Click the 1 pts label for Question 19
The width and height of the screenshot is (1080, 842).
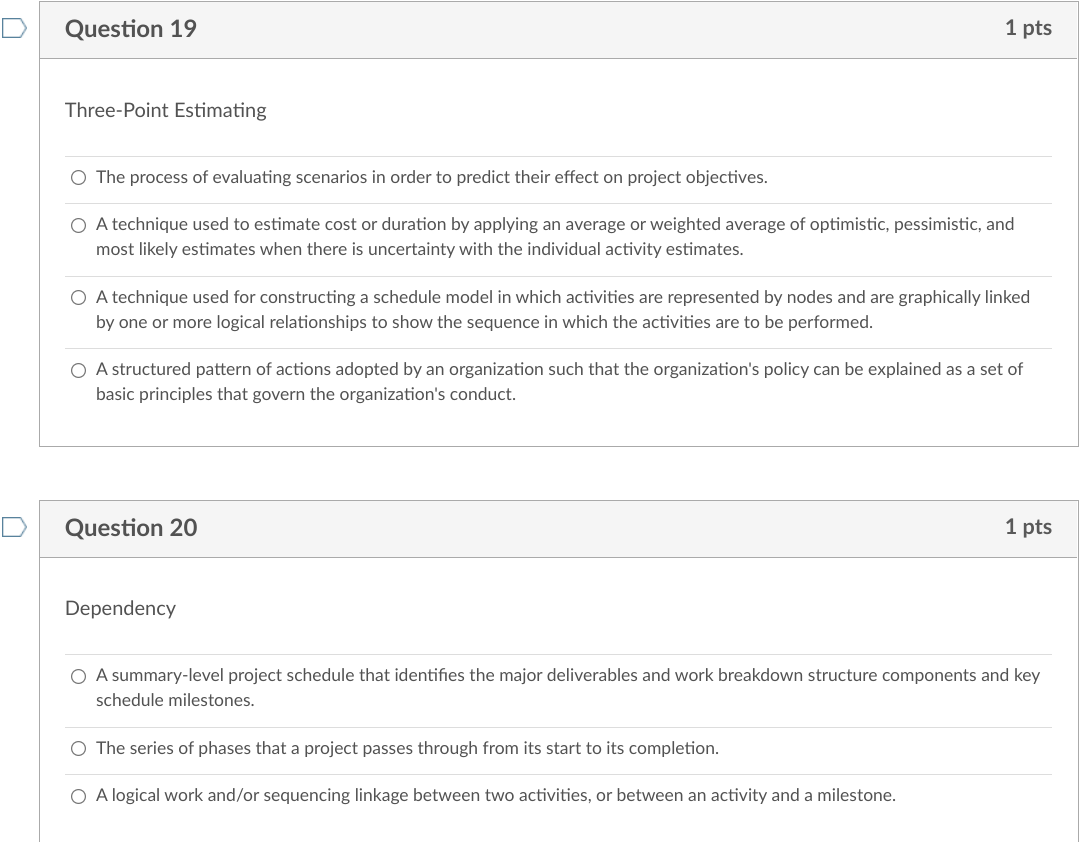click(x=1027, y=29)
